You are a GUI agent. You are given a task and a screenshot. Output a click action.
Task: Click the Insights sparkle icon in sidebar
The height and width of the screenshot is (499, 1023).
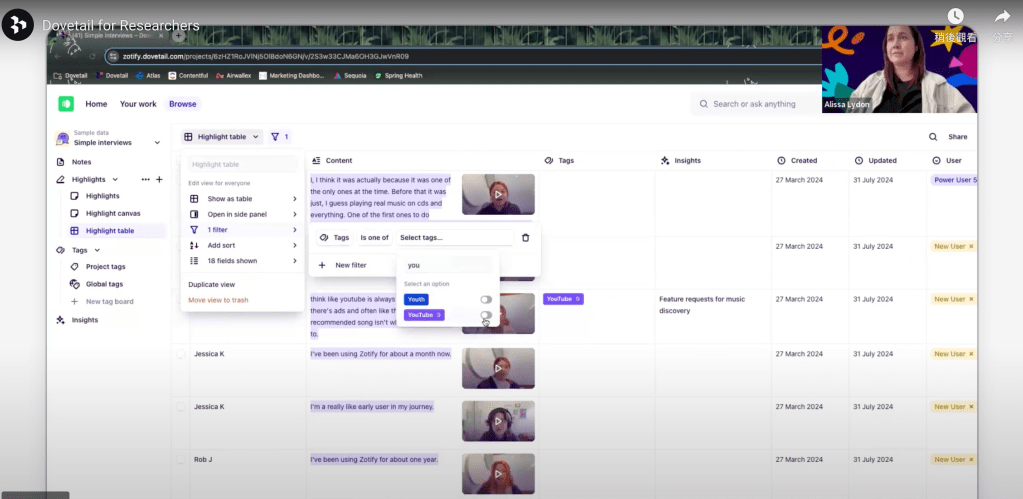(x=61, y=320)
